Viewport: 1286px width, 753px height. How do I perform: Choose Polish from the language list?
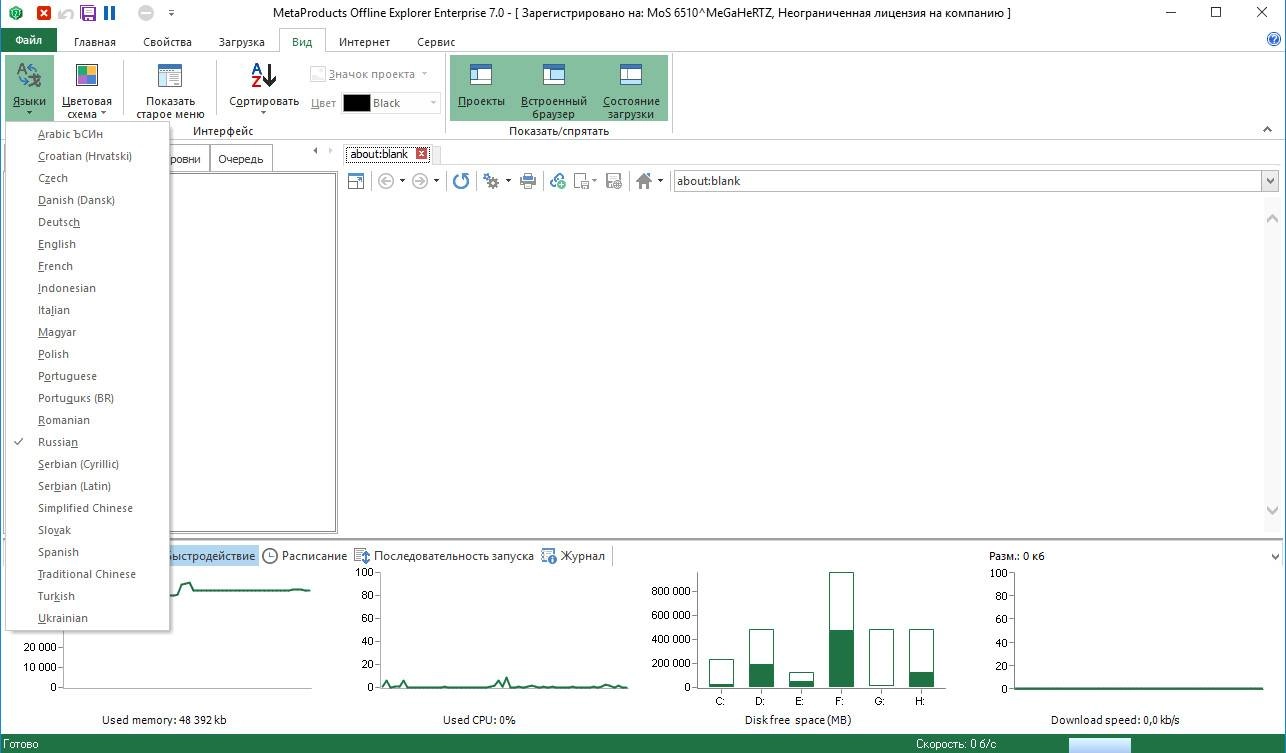[x=88, y=354]
